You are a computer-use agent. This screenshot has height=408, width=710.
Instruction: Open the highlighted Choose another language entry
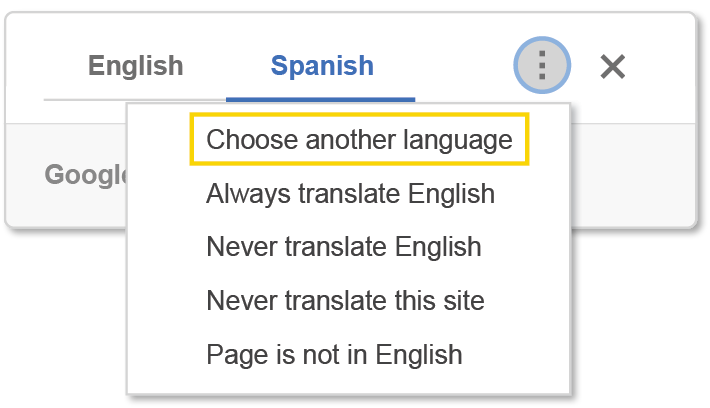359,140
